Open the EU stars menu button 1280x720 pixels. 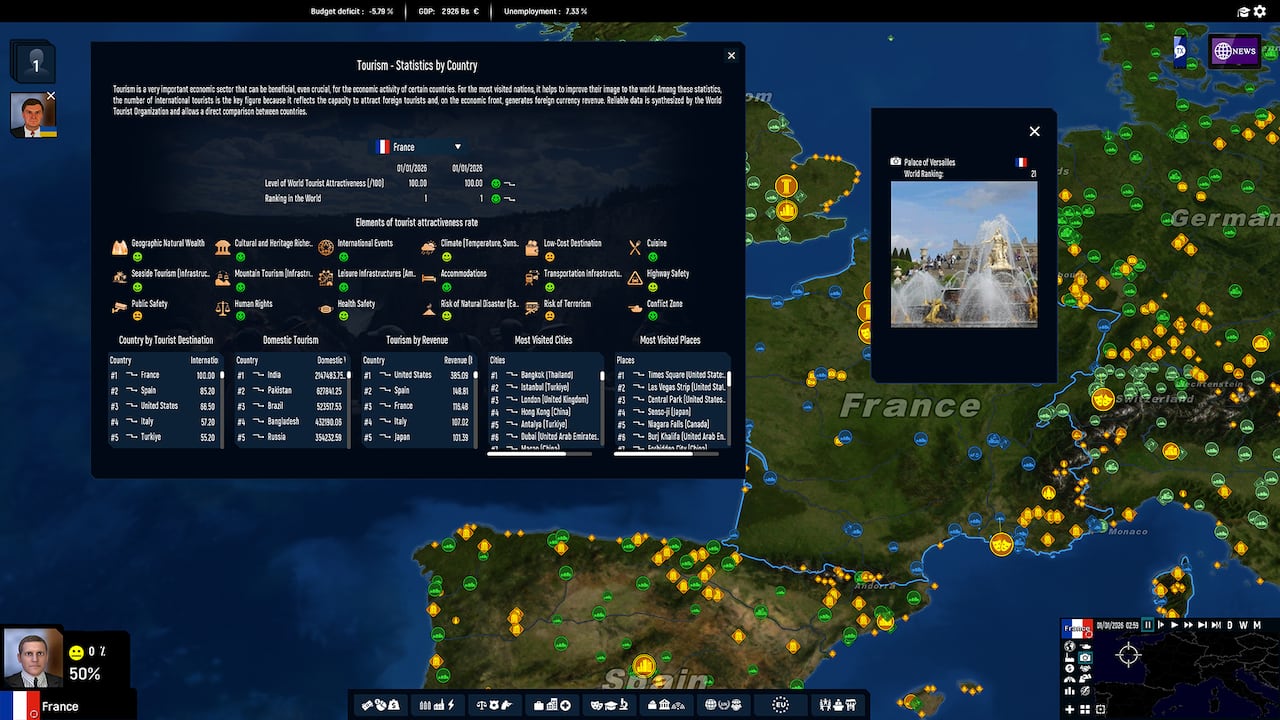tap(780, 704)
